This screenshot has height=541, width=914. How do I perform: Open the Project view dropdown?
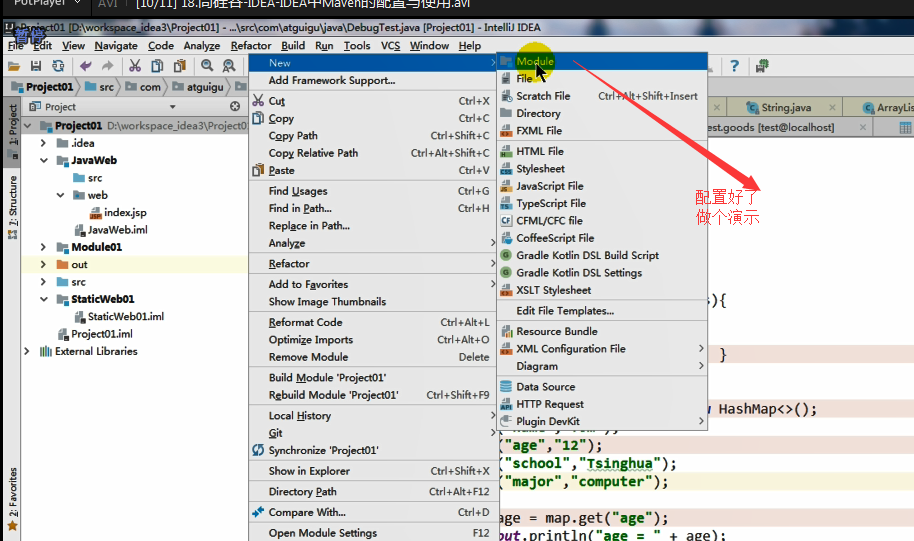pyautogui.click(x=173, y=107)
